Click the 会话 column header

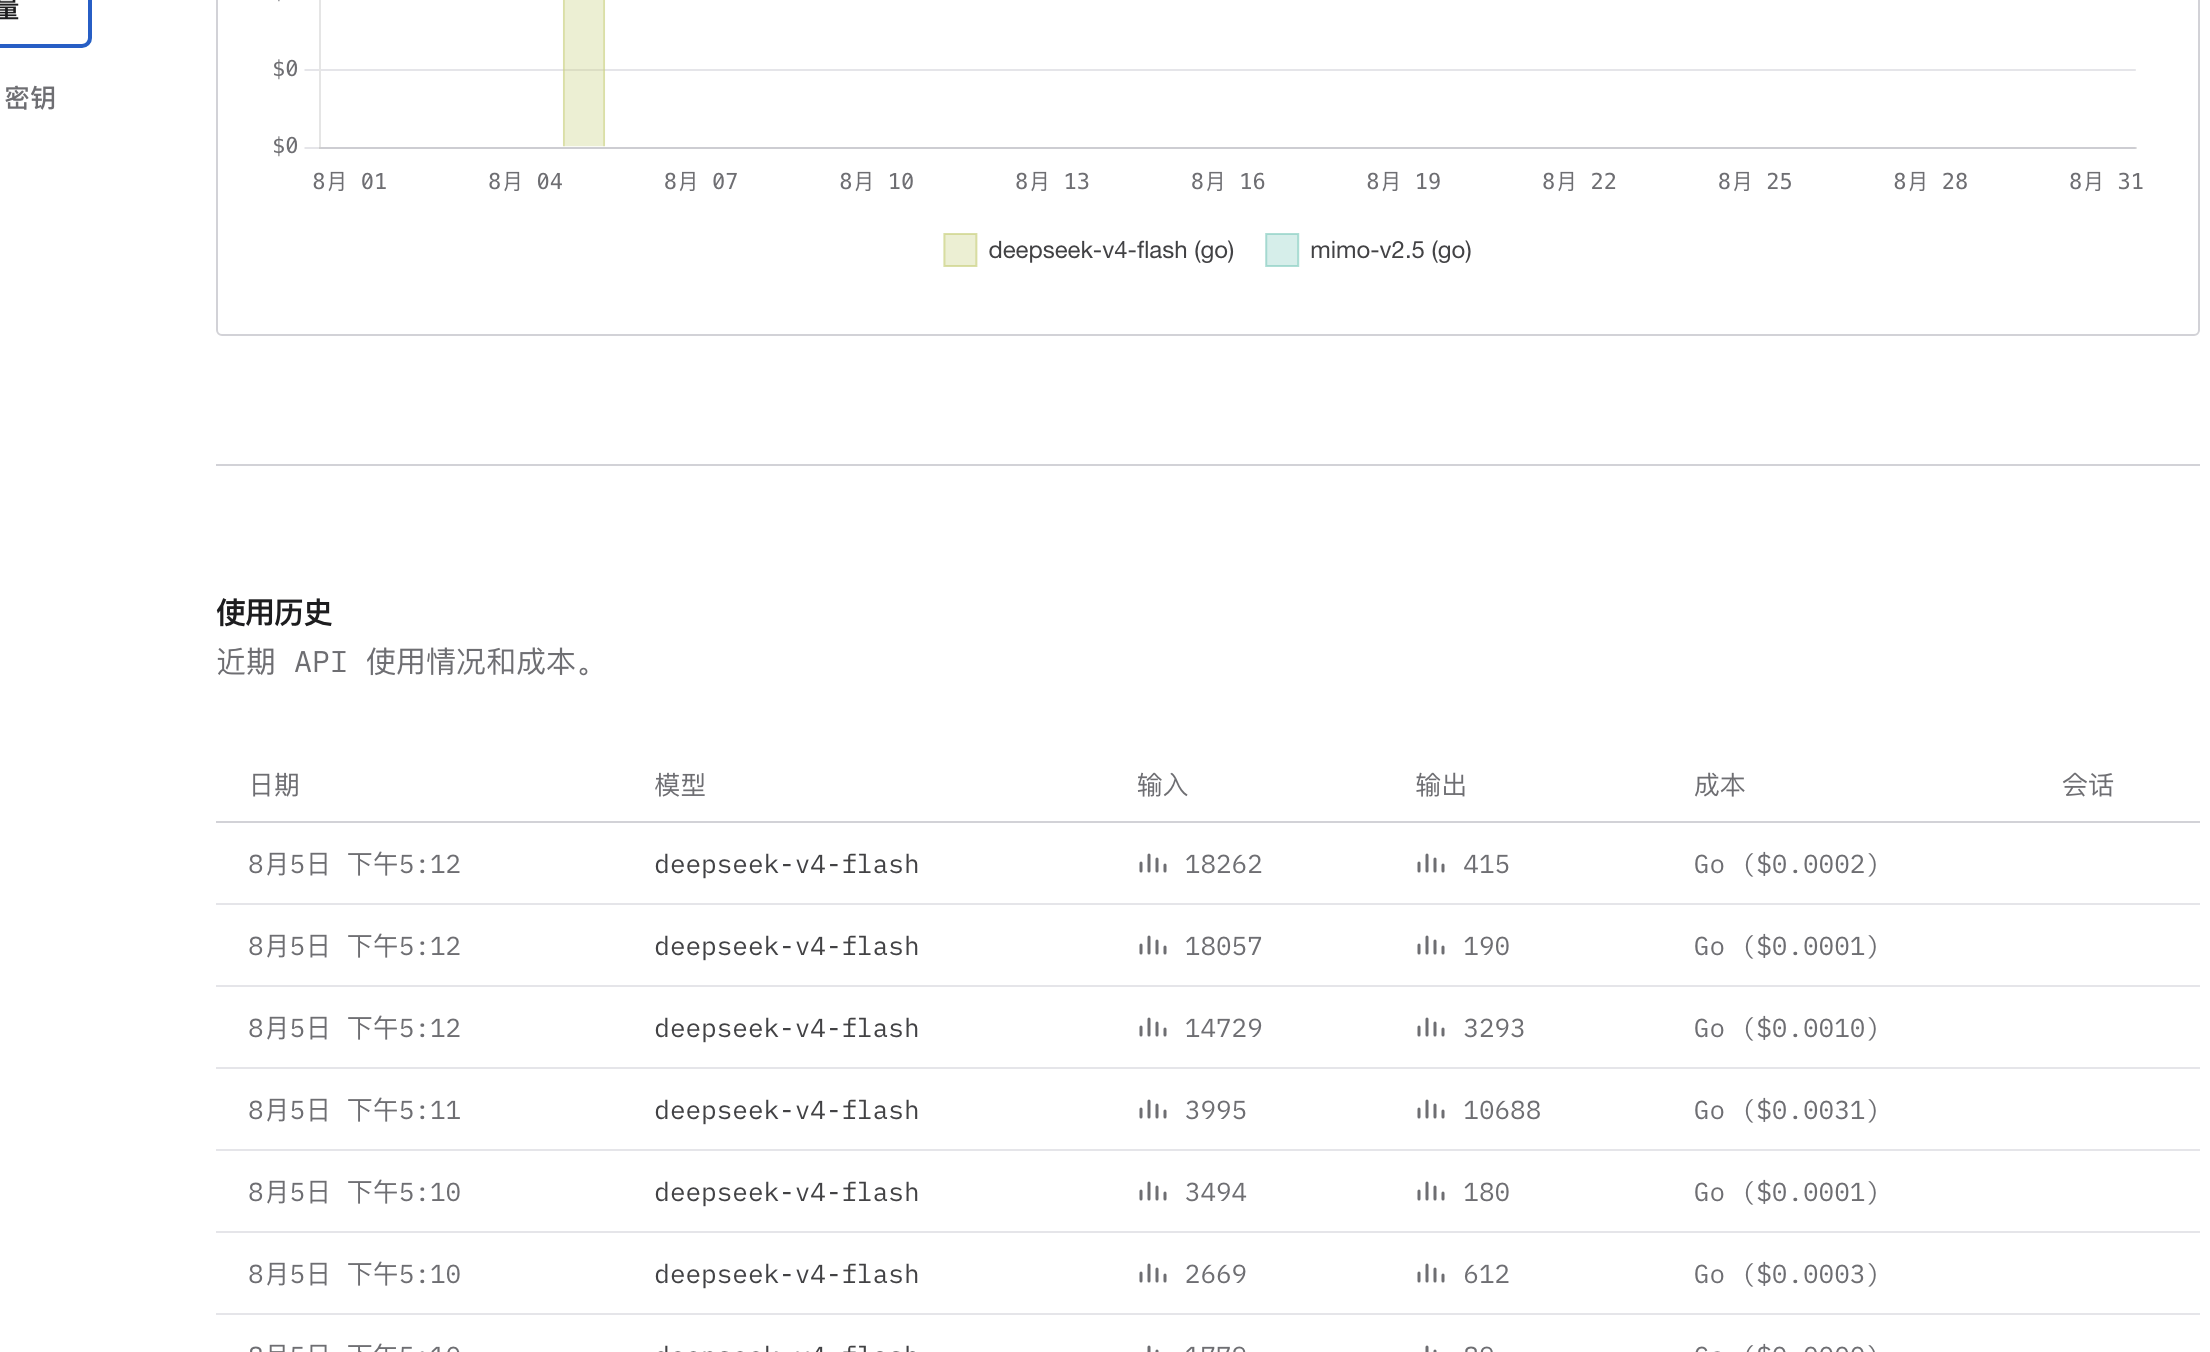pos(2088,785)
